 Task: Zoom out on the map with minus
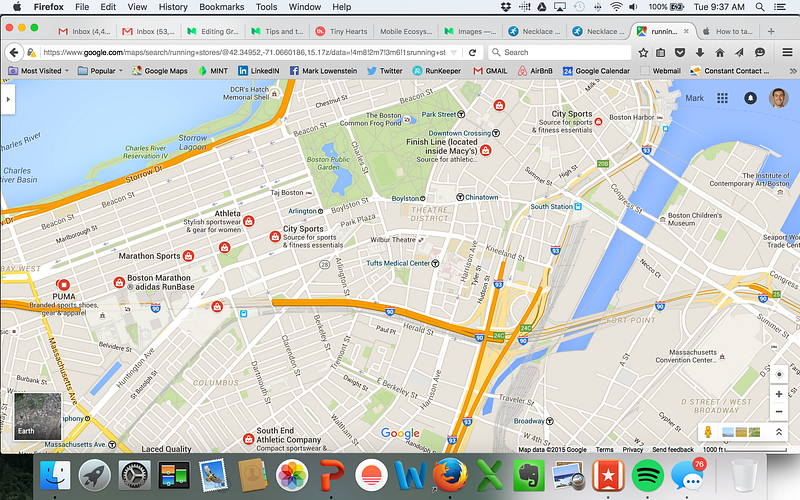tap(779, 411)
